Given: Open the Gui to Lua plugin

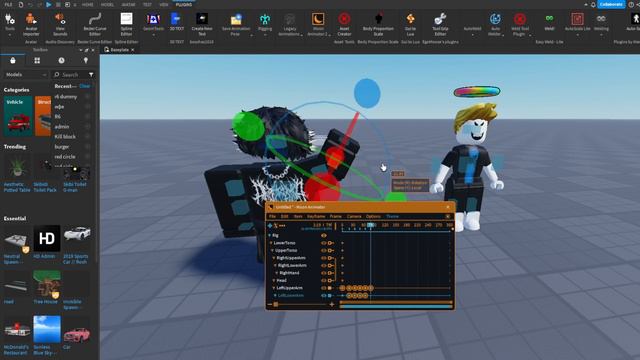Looking at the screenshot, I should tap(410, 24).
